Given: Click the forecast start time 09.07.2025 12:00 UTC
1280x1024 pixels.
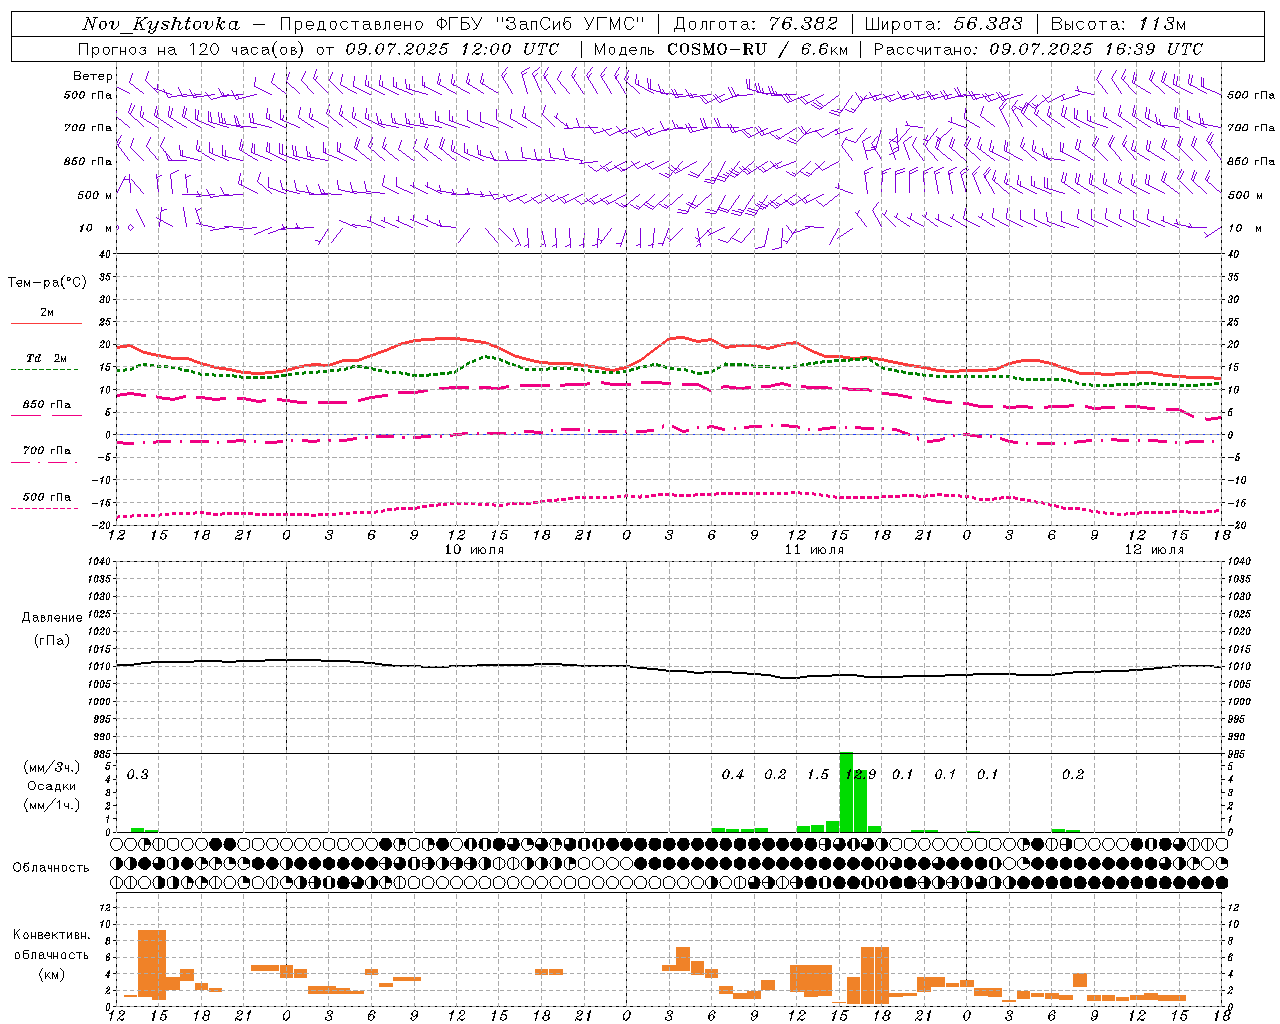Looking at the screenshot, I should (452, 49).
